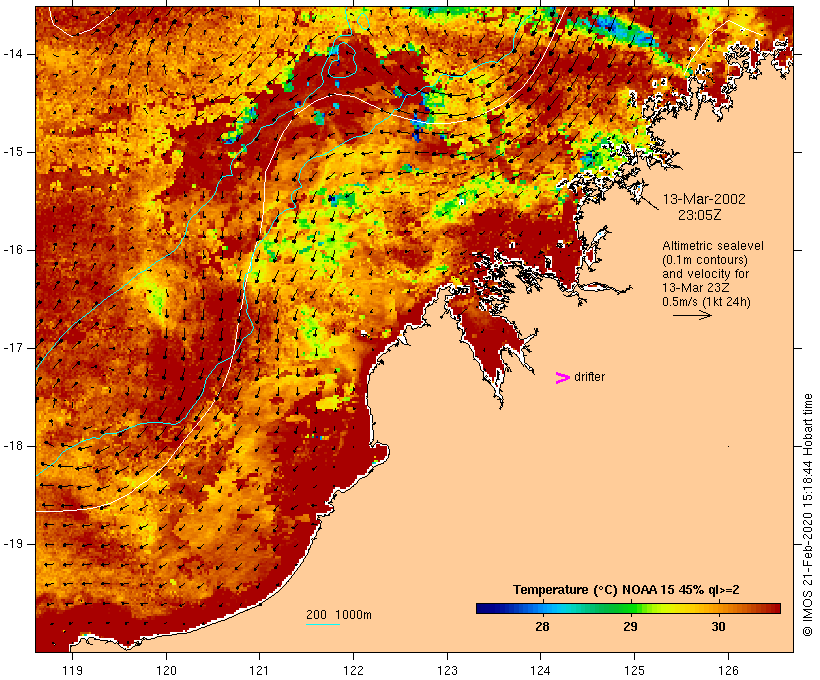
Task: Click the latitude axis label '-18'
Action: click(x=12, y=446)
